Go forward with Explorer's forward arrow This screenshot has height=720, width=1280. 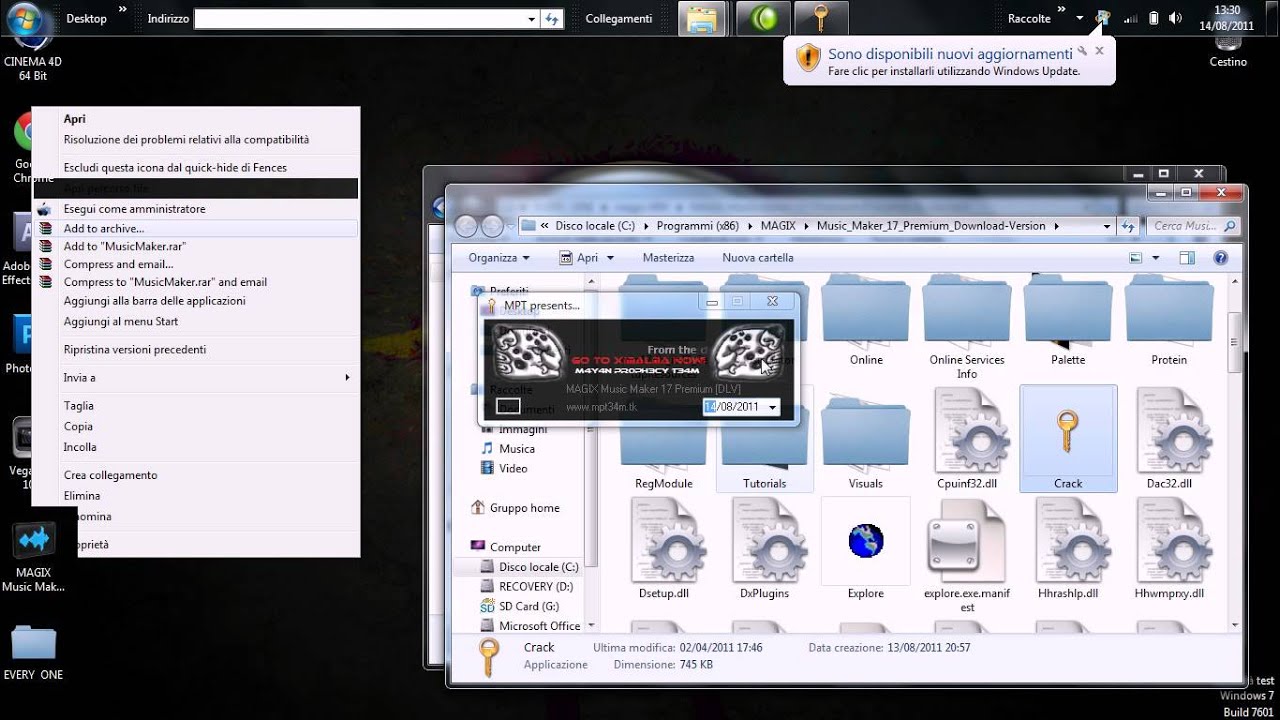(x=492, y=225)
